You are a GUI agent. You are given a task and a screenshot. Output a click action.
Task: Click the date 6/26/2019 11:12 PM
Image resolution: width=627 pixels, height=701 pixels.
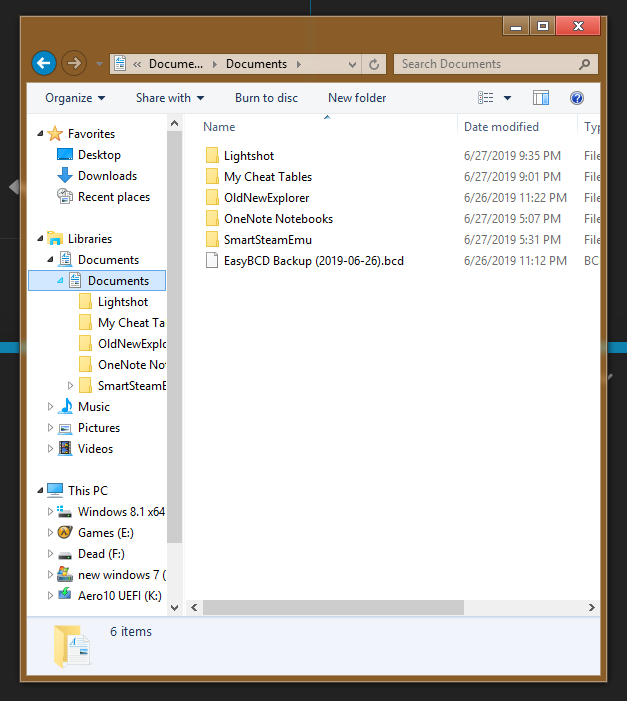pos(515,261)
